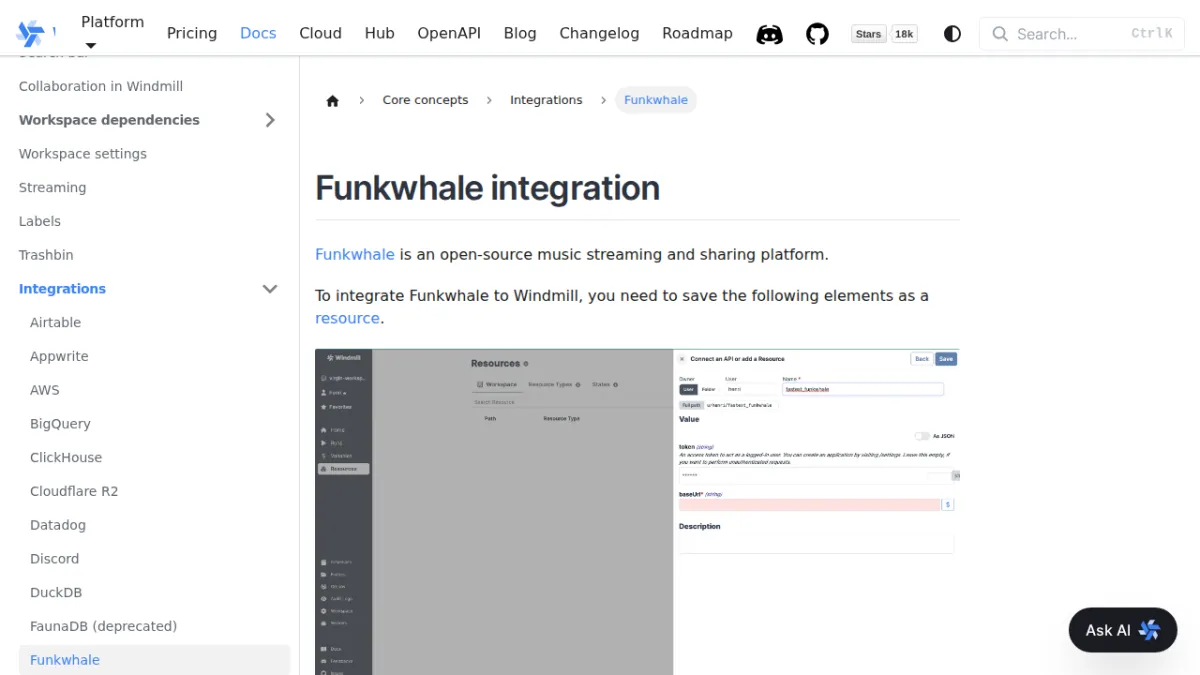The height and width of the screenshot is (675, 1200).
Task: Select Discord in integrations list
Action: coord(54,559)
